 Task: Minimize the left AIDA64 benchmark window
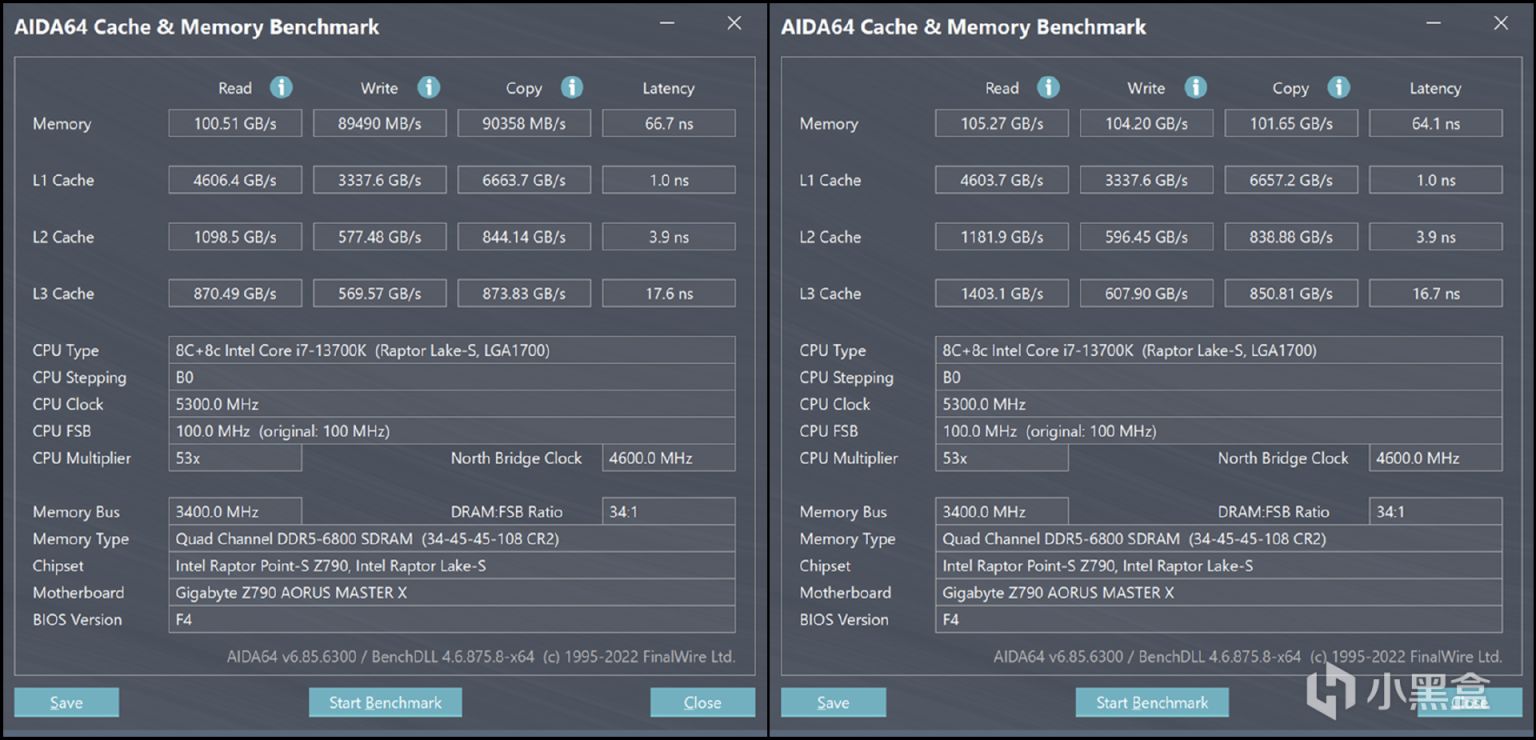pyautogui.click(x=668, y=22)
